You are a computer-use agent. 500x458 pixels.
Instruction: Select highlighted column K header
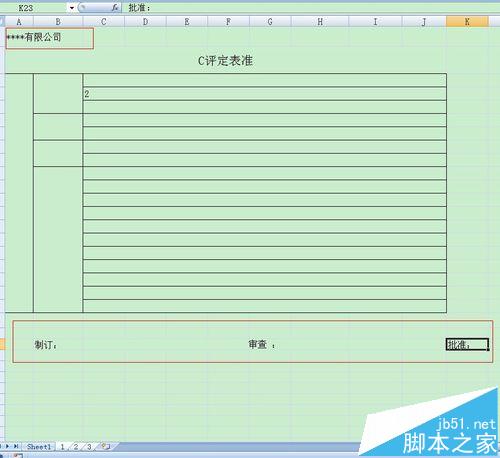click(467, 22)
